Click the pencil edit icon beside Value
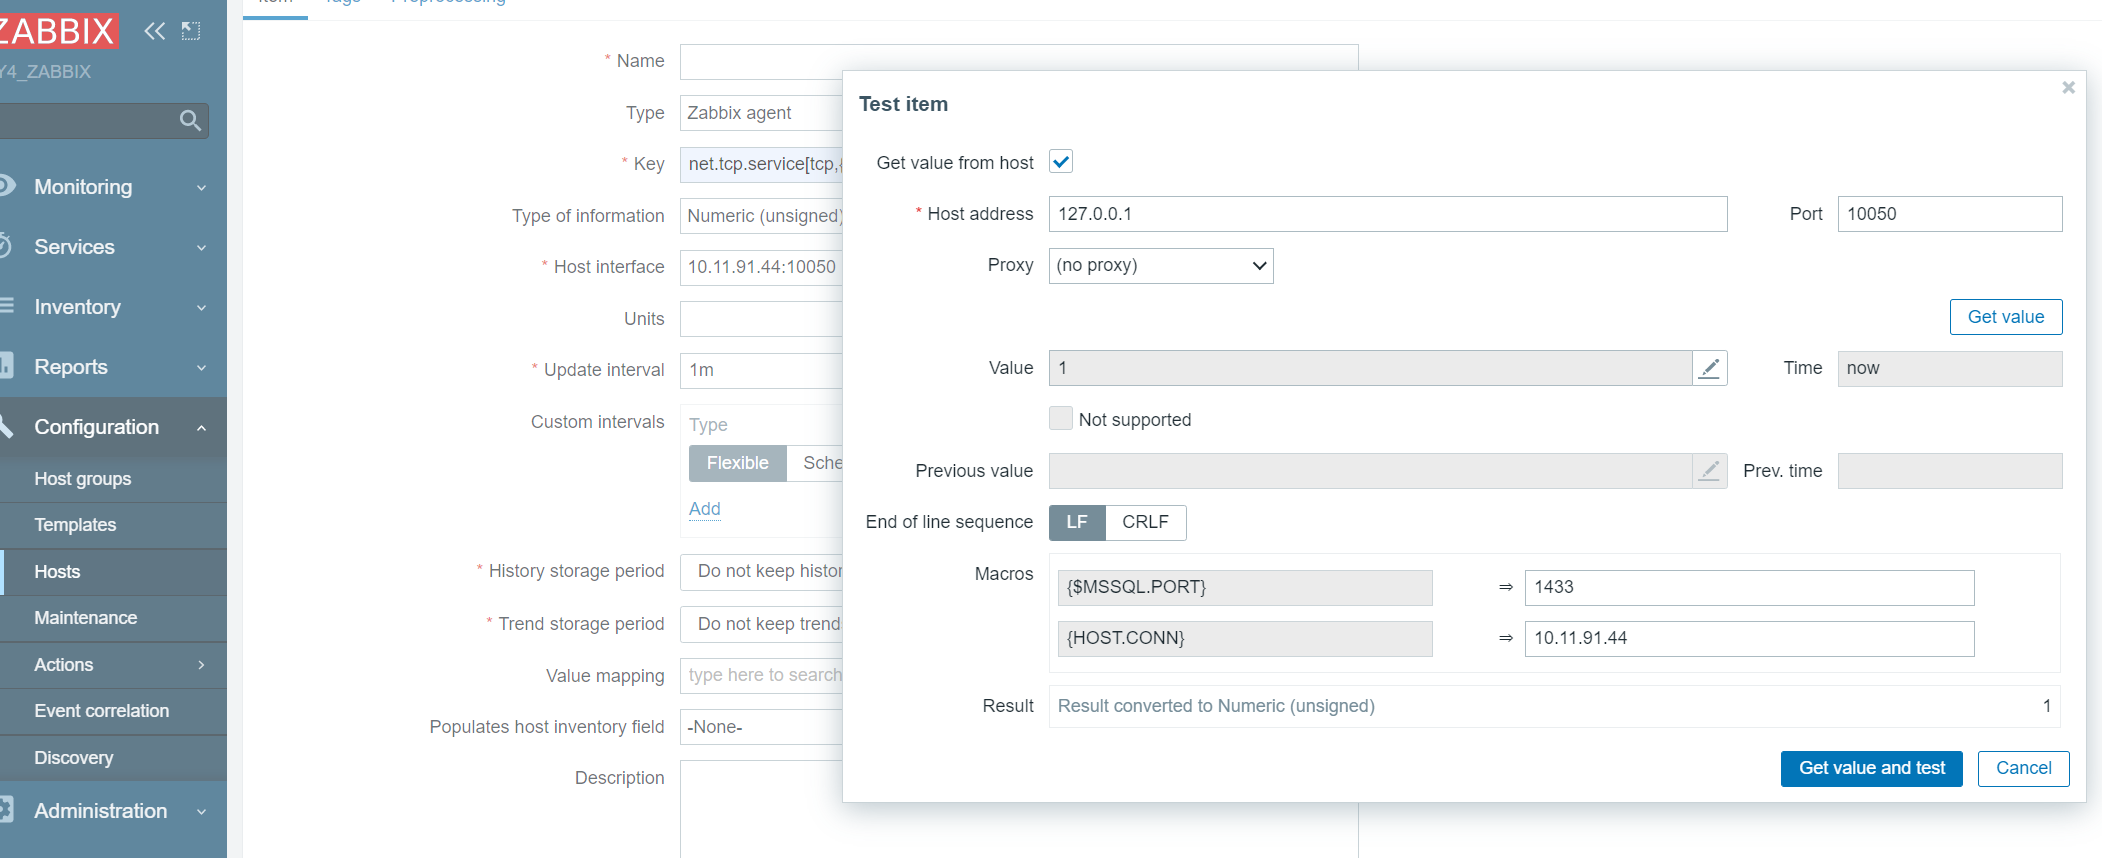The image size is (2102, 858). tap(1710, 368)
